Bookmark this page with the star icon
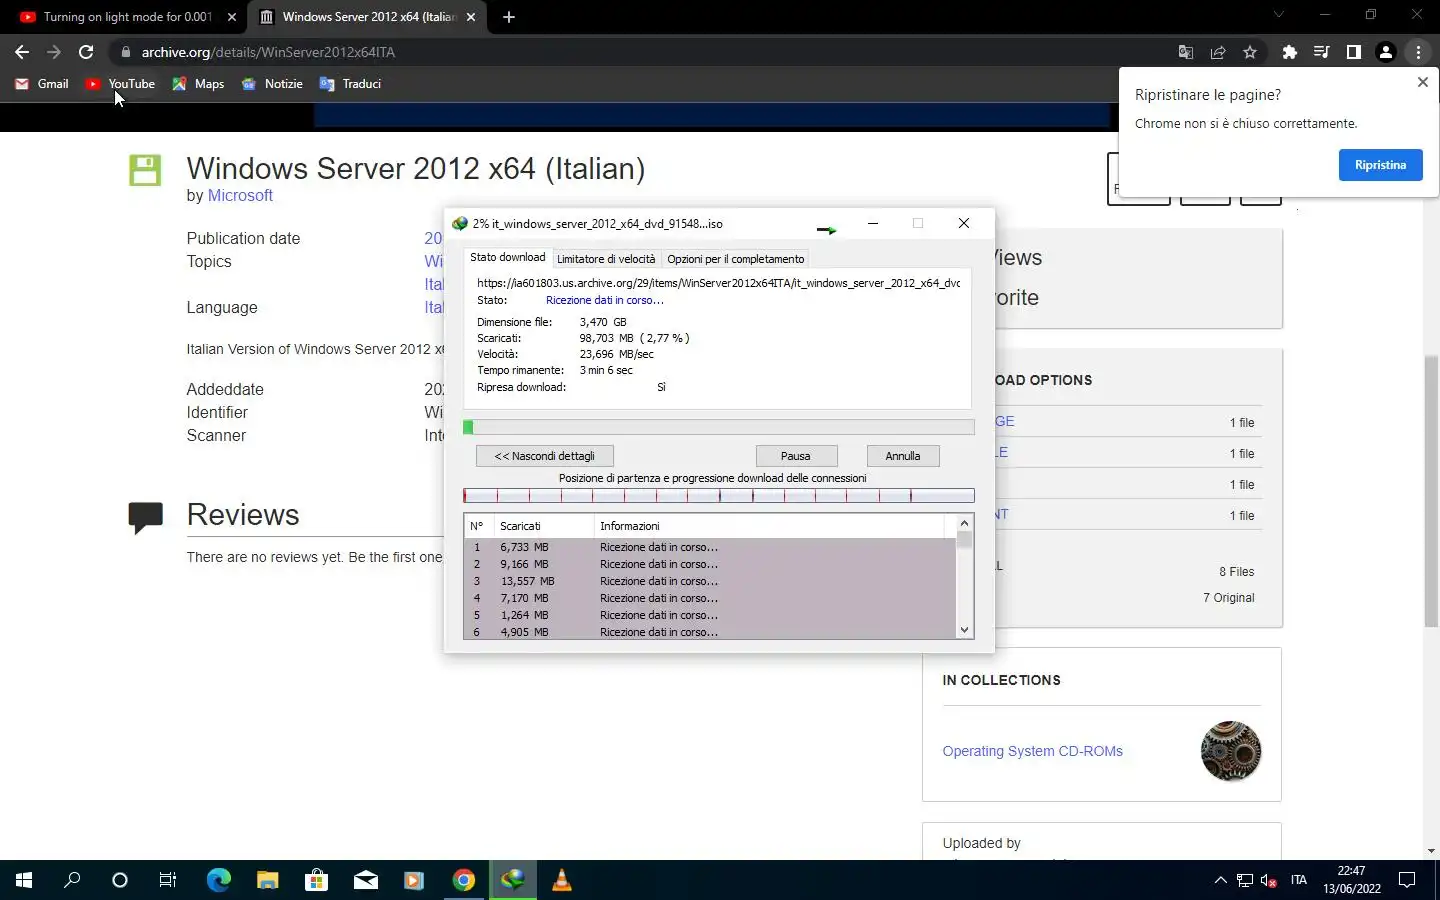 1250,52
